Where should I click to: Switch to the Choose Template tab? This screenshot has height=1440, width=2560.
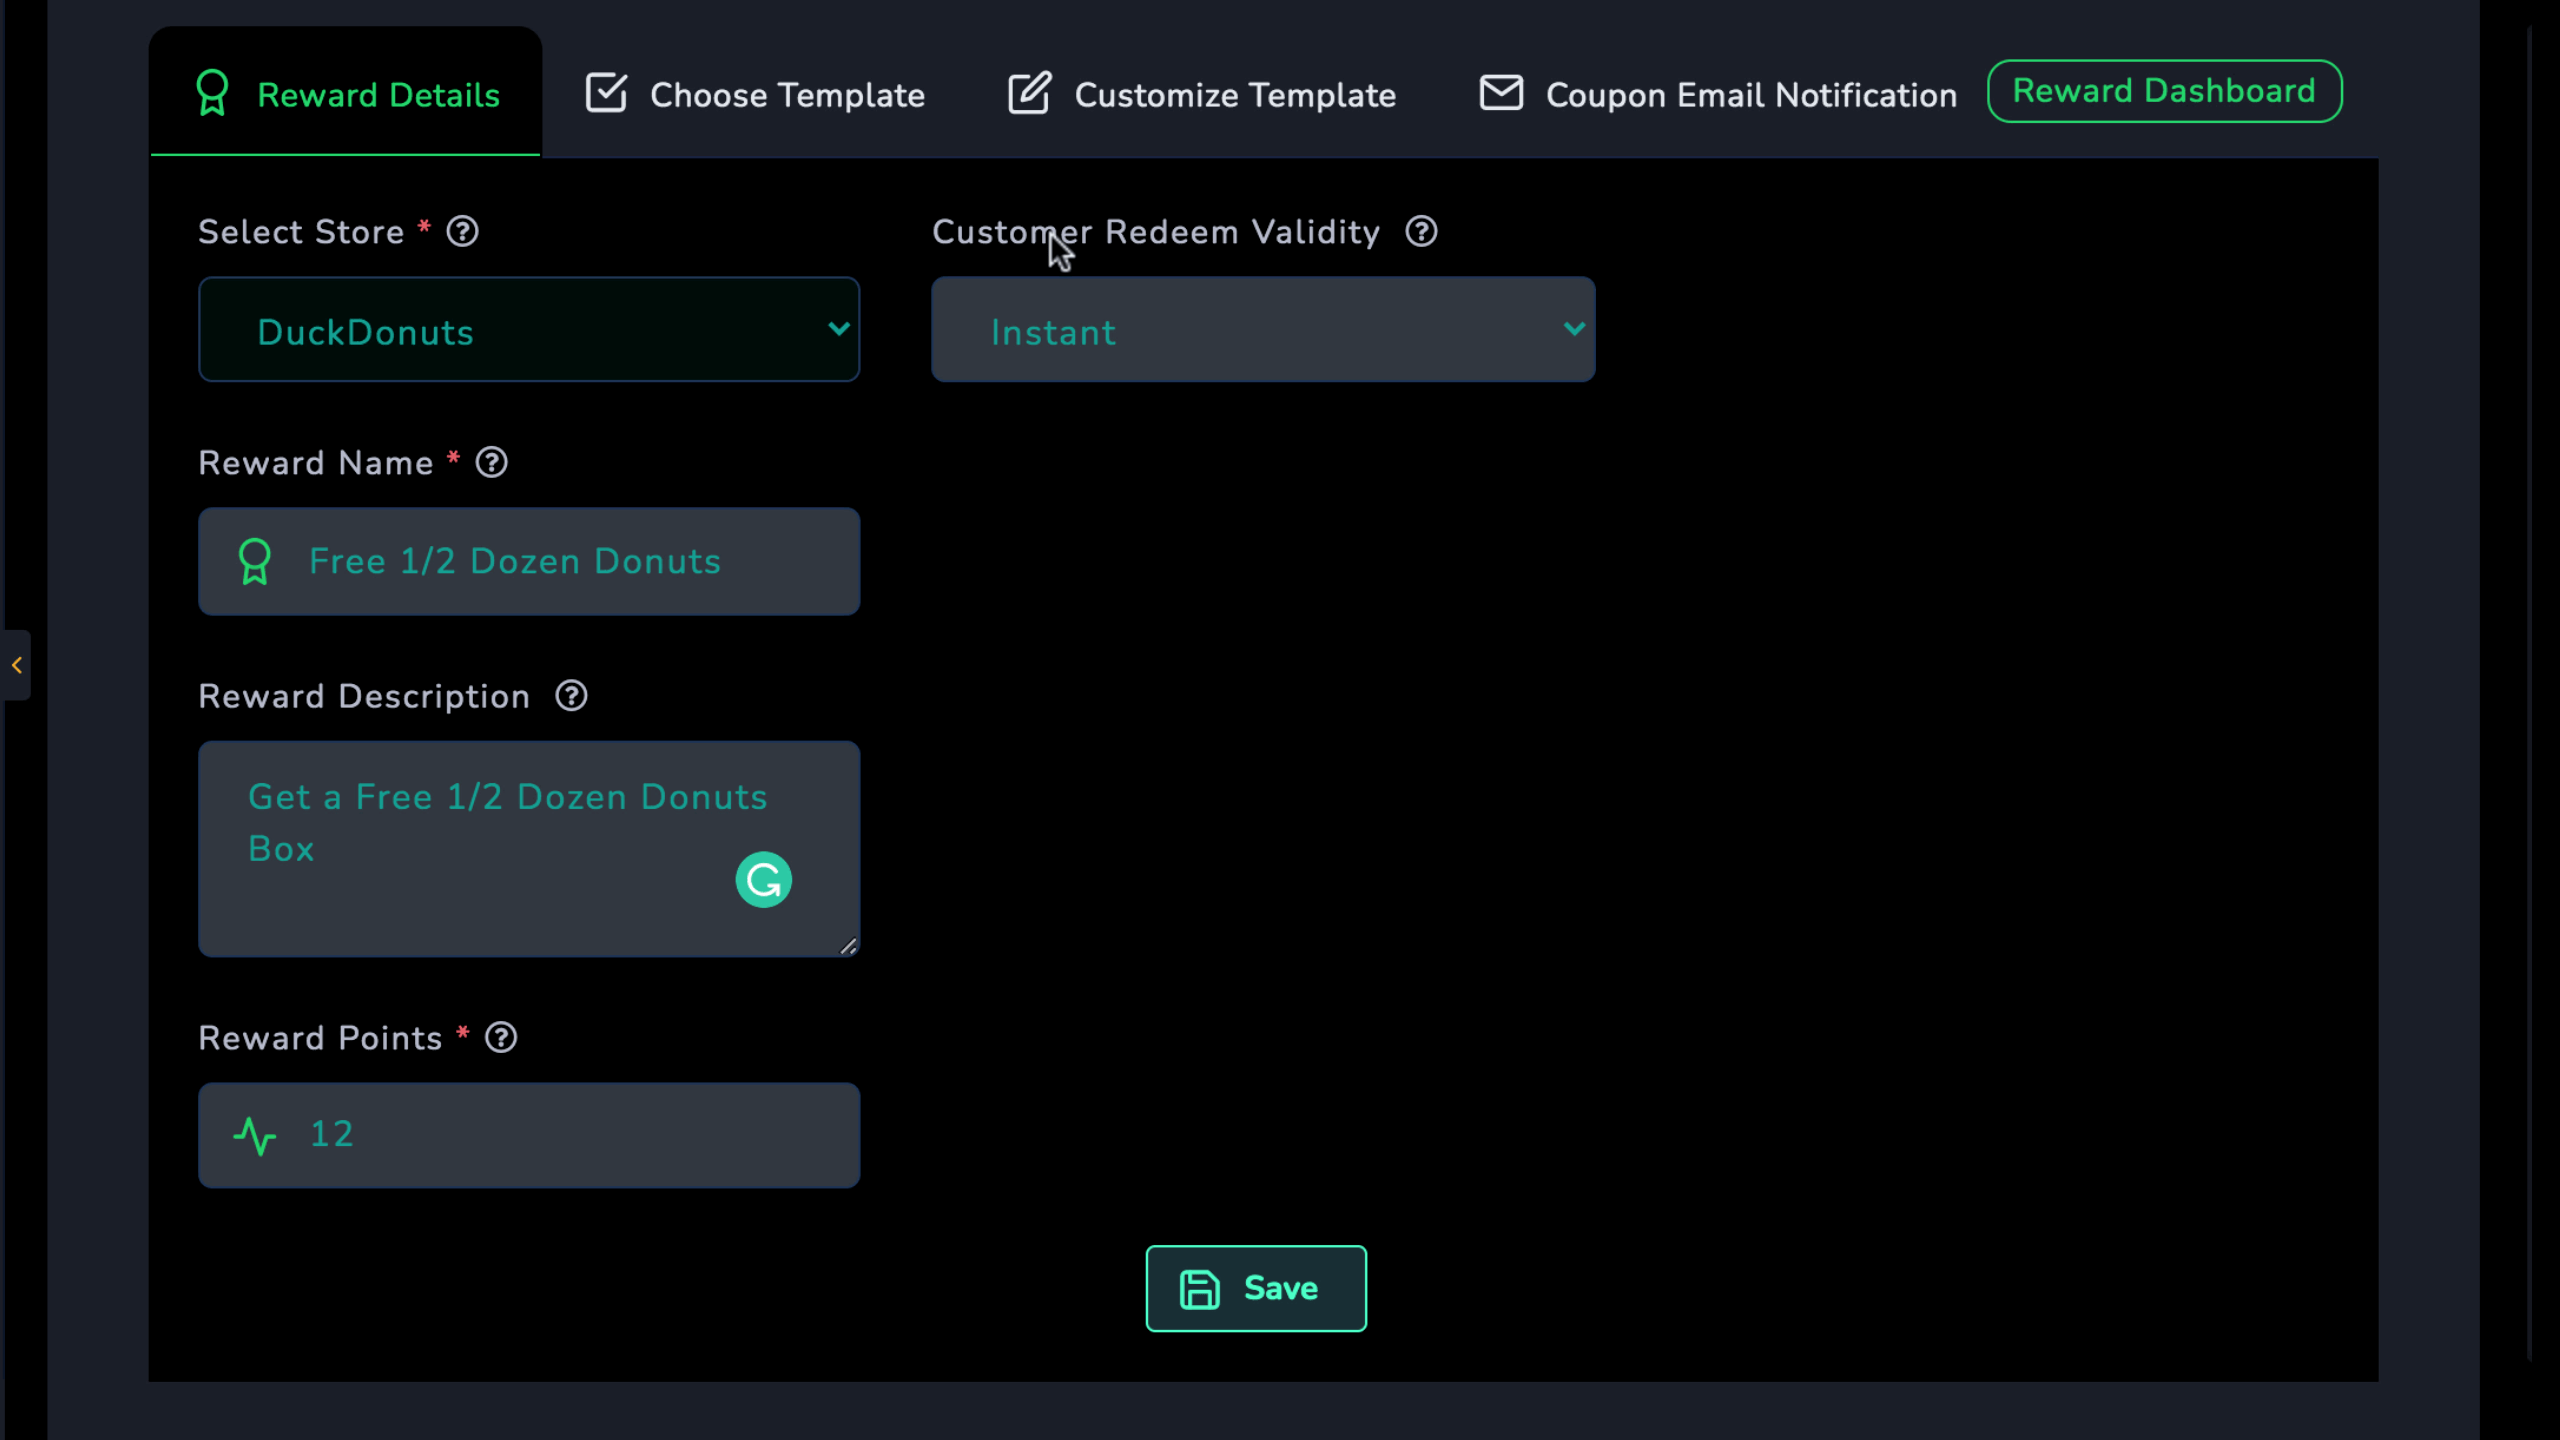click(x=755, y=95)
